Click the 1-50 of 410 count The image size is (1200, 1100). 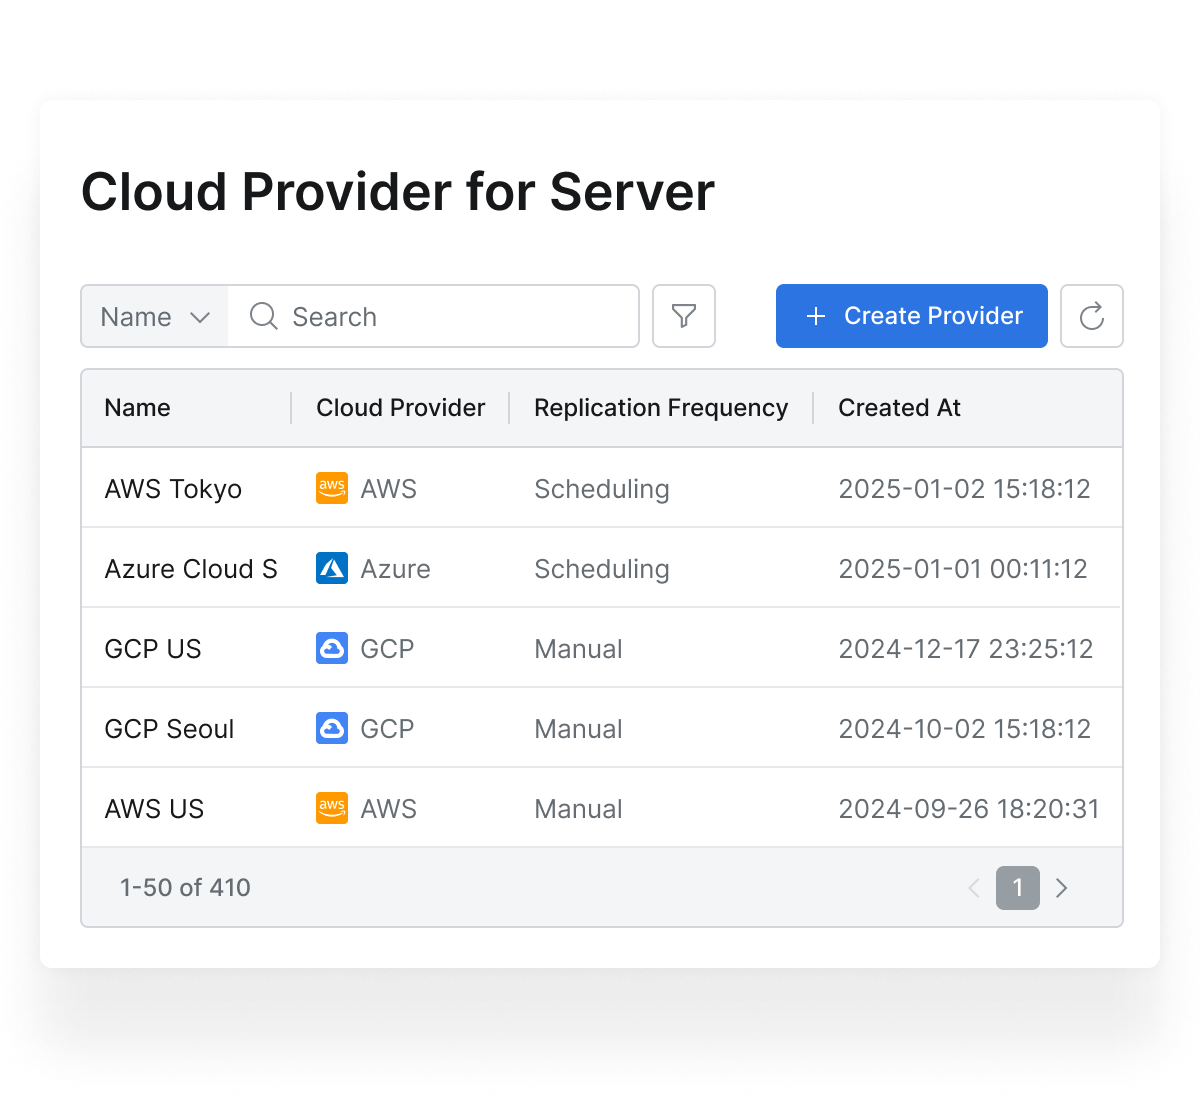coord(185,888)
